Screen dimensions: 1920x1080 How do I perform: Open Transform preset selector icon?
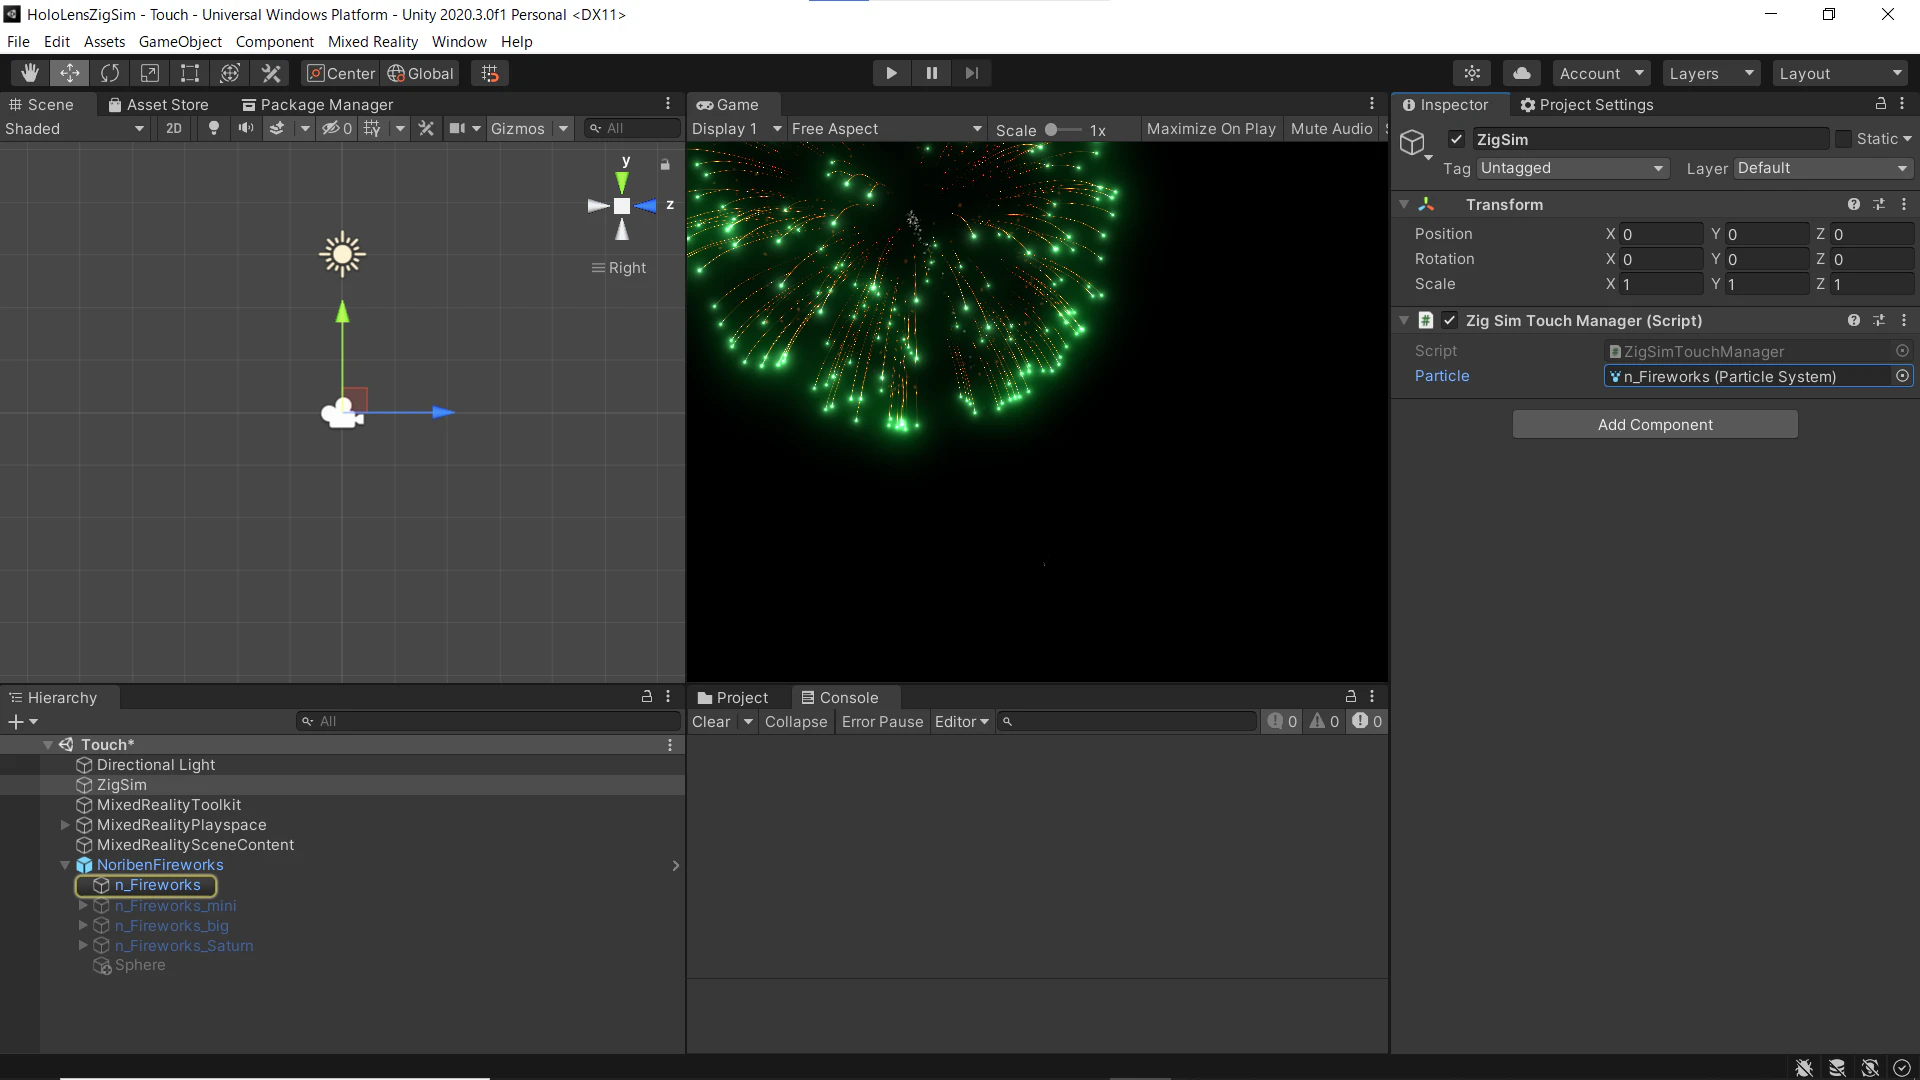[x=1879, y=204]
